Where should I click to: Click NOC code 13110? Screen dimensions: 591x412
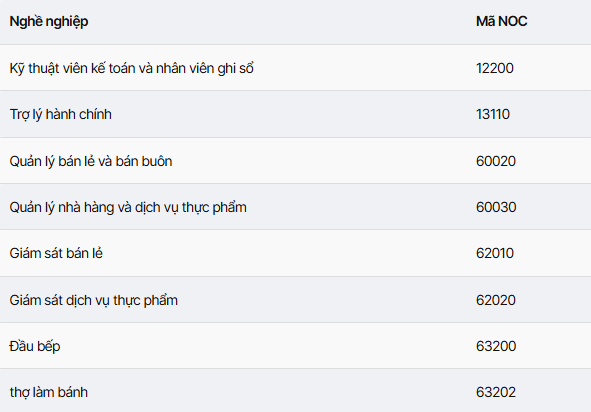[x=493, y=114]
